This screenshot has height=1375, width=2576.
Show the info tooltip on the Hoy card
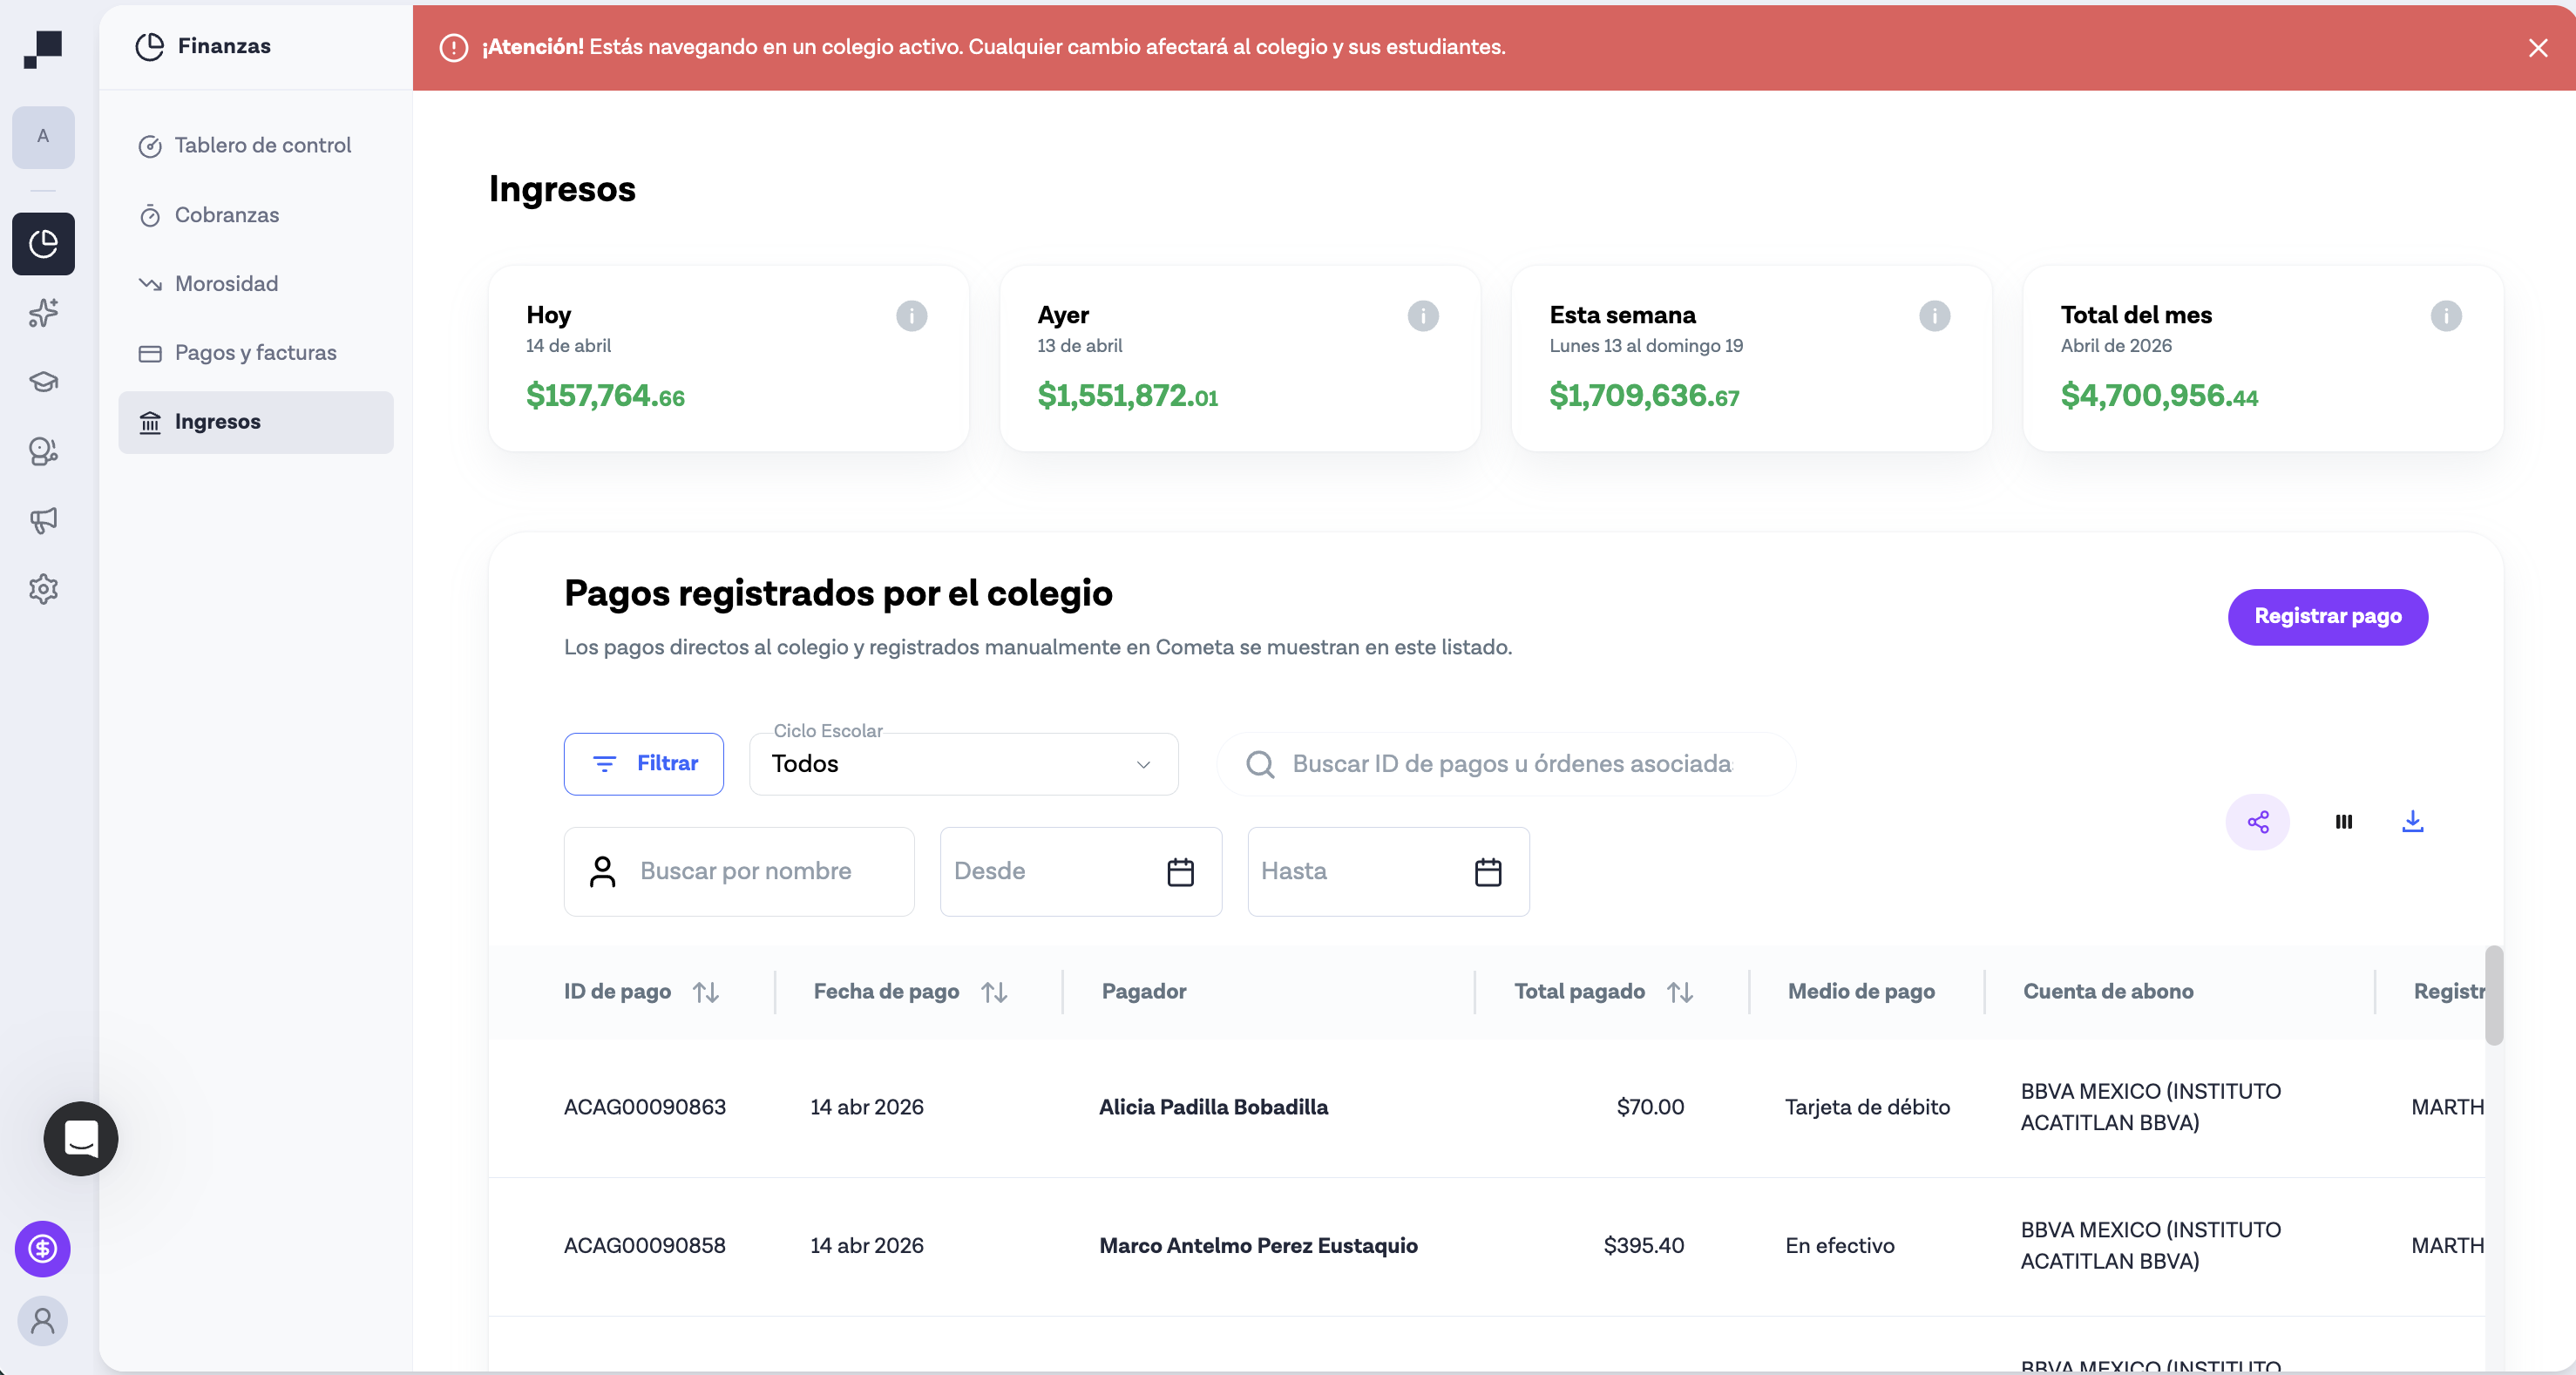911,316
